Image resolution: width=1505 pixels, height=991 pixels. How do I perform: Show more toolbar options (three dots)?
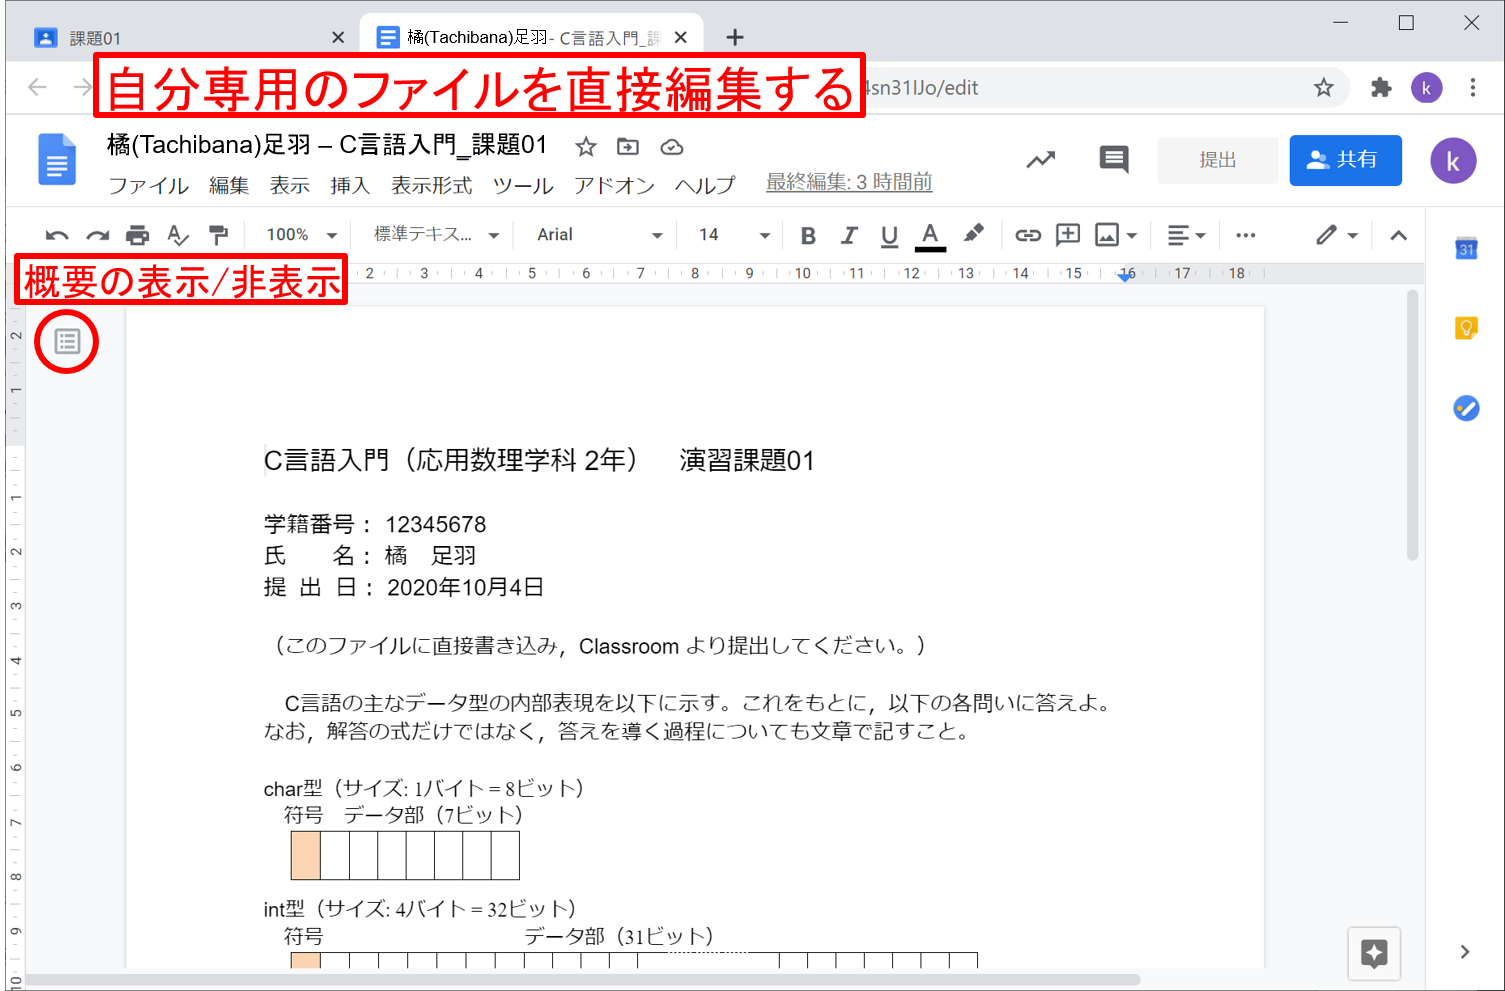pyautogui.click(x=1245, y=236)
